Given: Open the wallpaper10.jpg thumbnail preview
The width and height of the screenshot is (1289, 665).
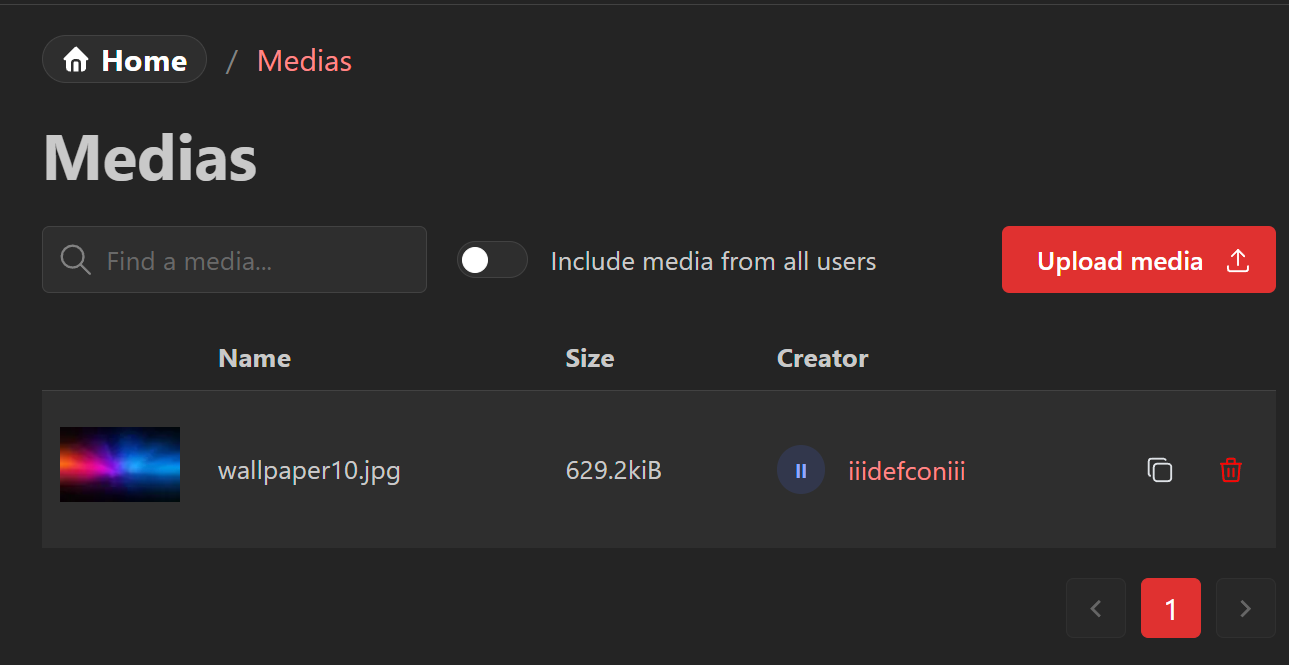Looking at the screenshot, I should click(x=119, y=464).
